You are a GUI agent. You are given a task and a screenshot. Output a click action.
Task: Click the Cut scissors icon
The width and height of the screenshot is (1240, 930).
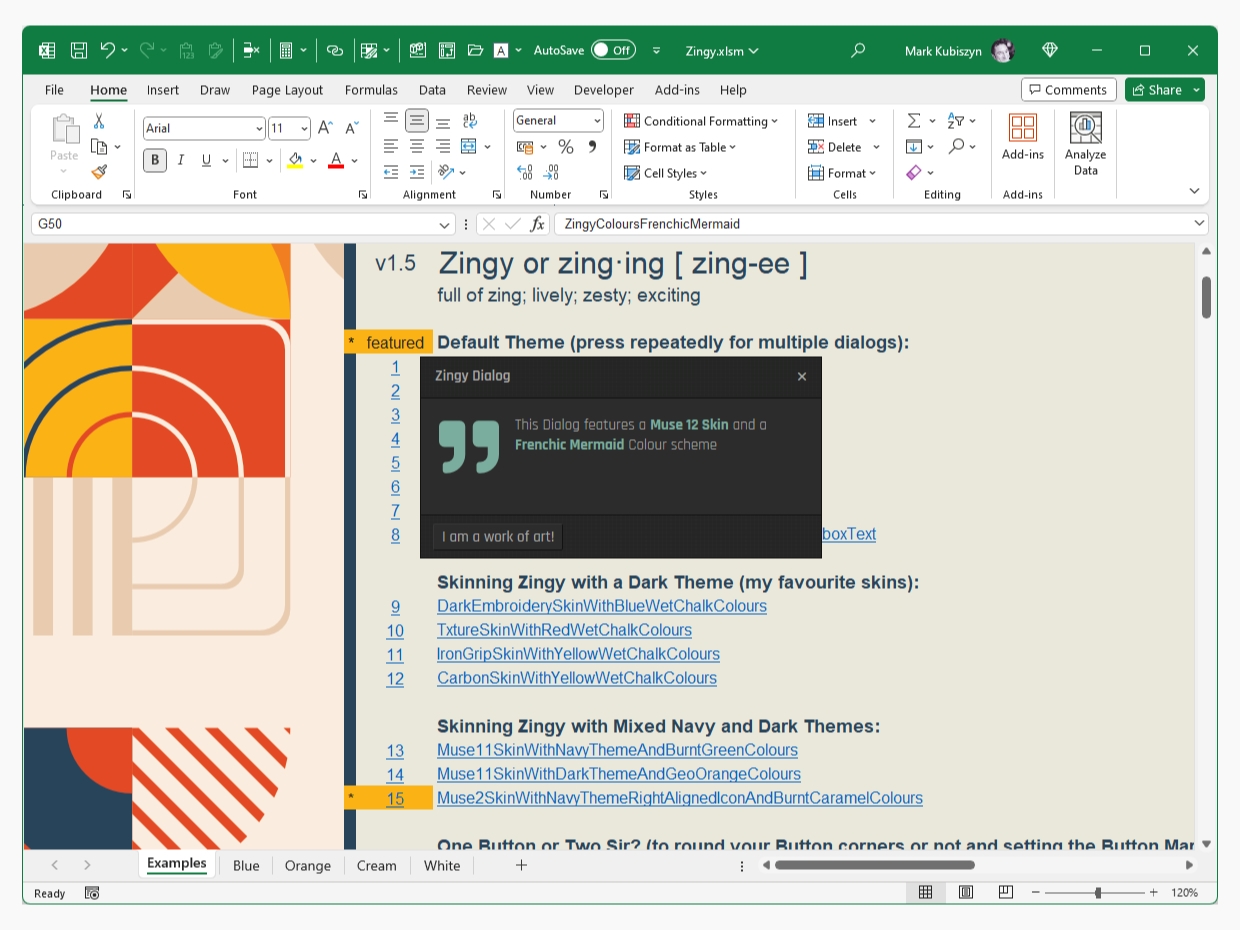click(x=99, y=121)
